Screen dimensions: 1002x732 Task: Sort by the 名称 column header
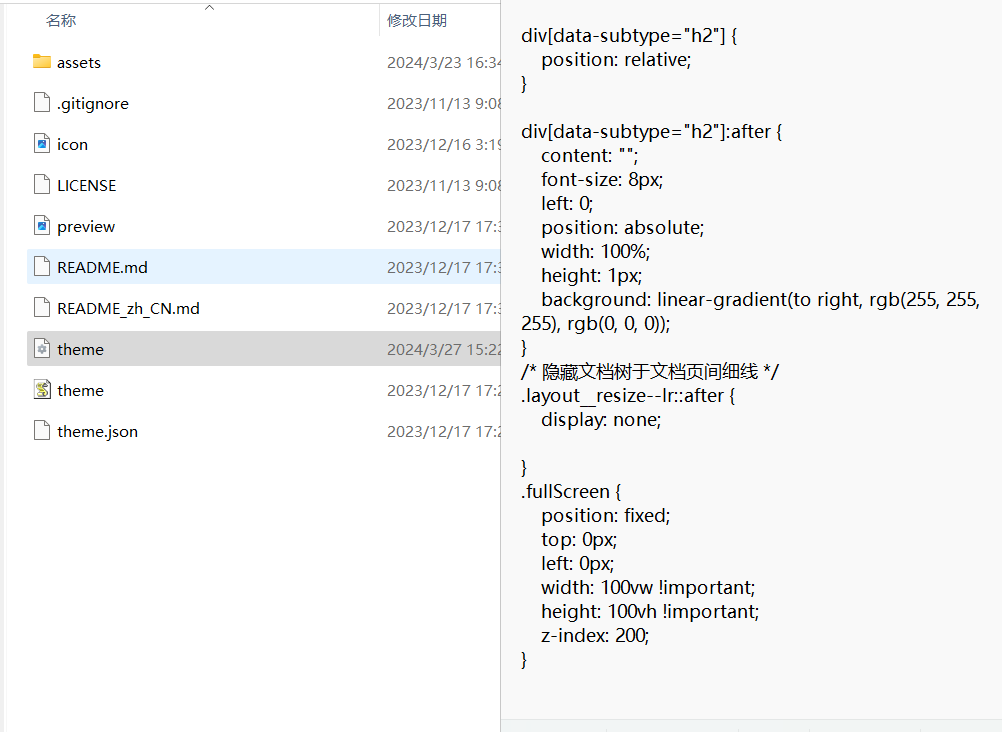pos(61,20)
